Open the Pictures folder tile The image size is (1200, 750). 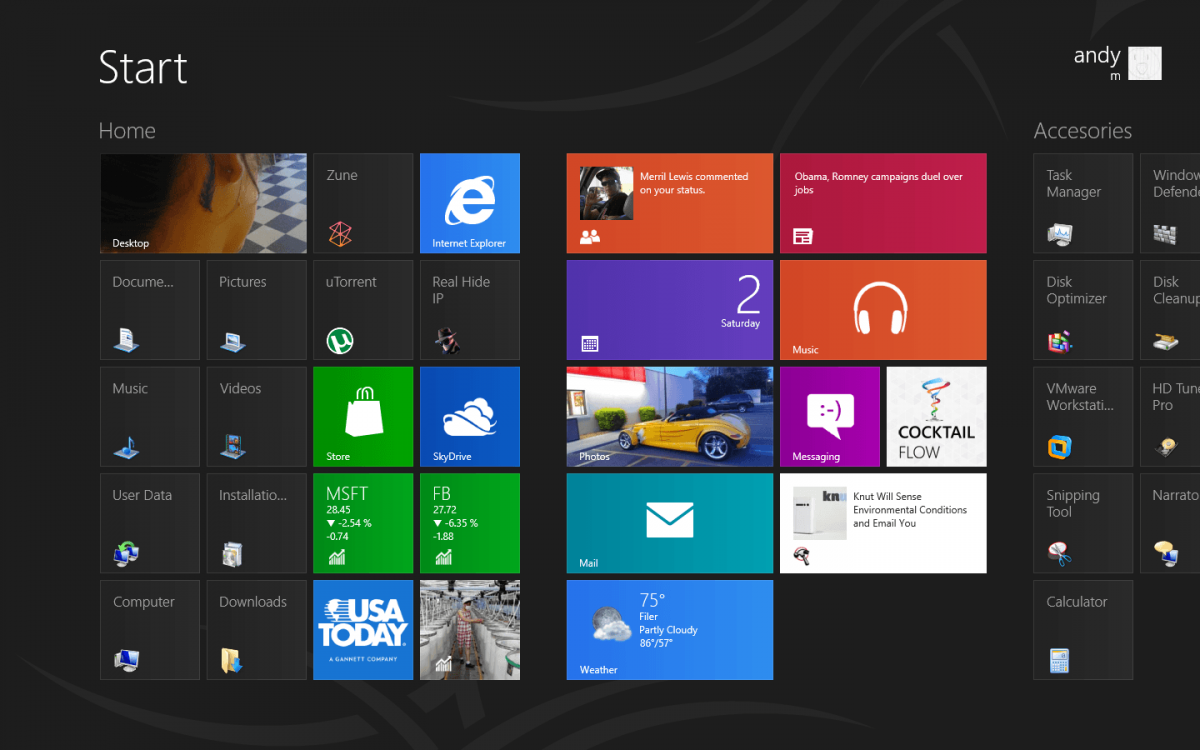click(x=257, y=310)
